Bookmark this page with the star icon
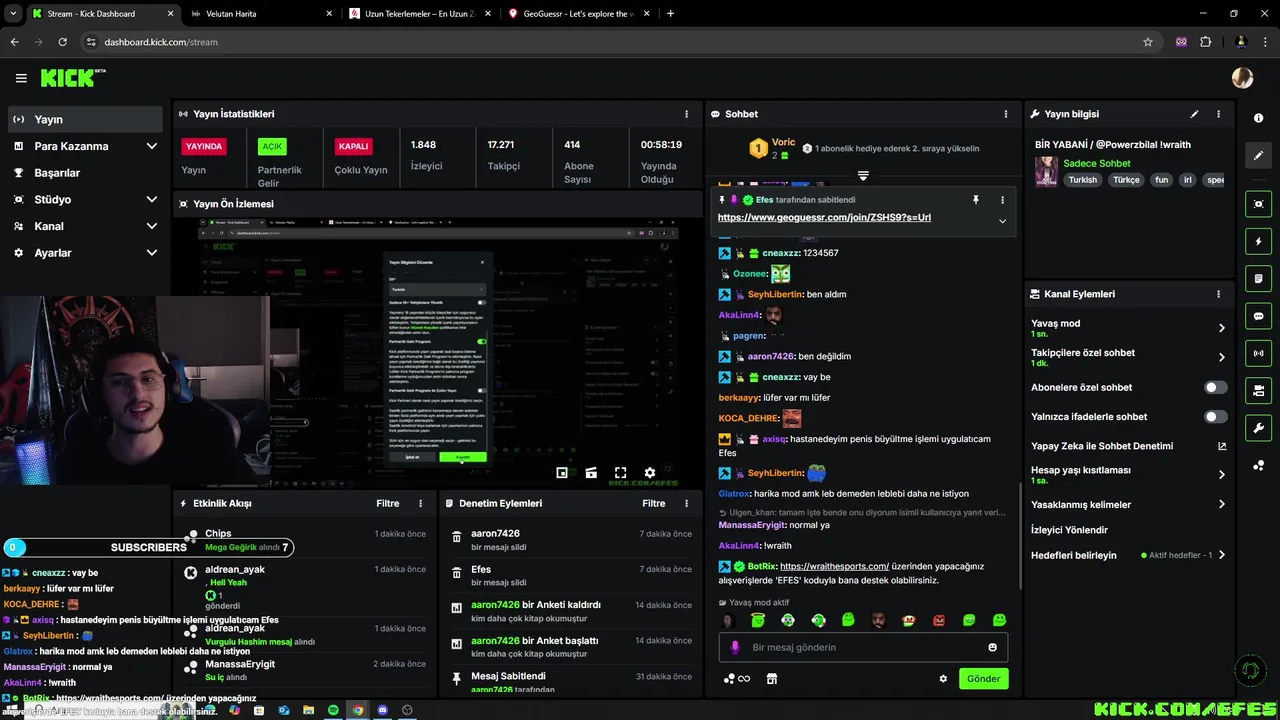1280x720 pixels. (x=1148, y=42)
